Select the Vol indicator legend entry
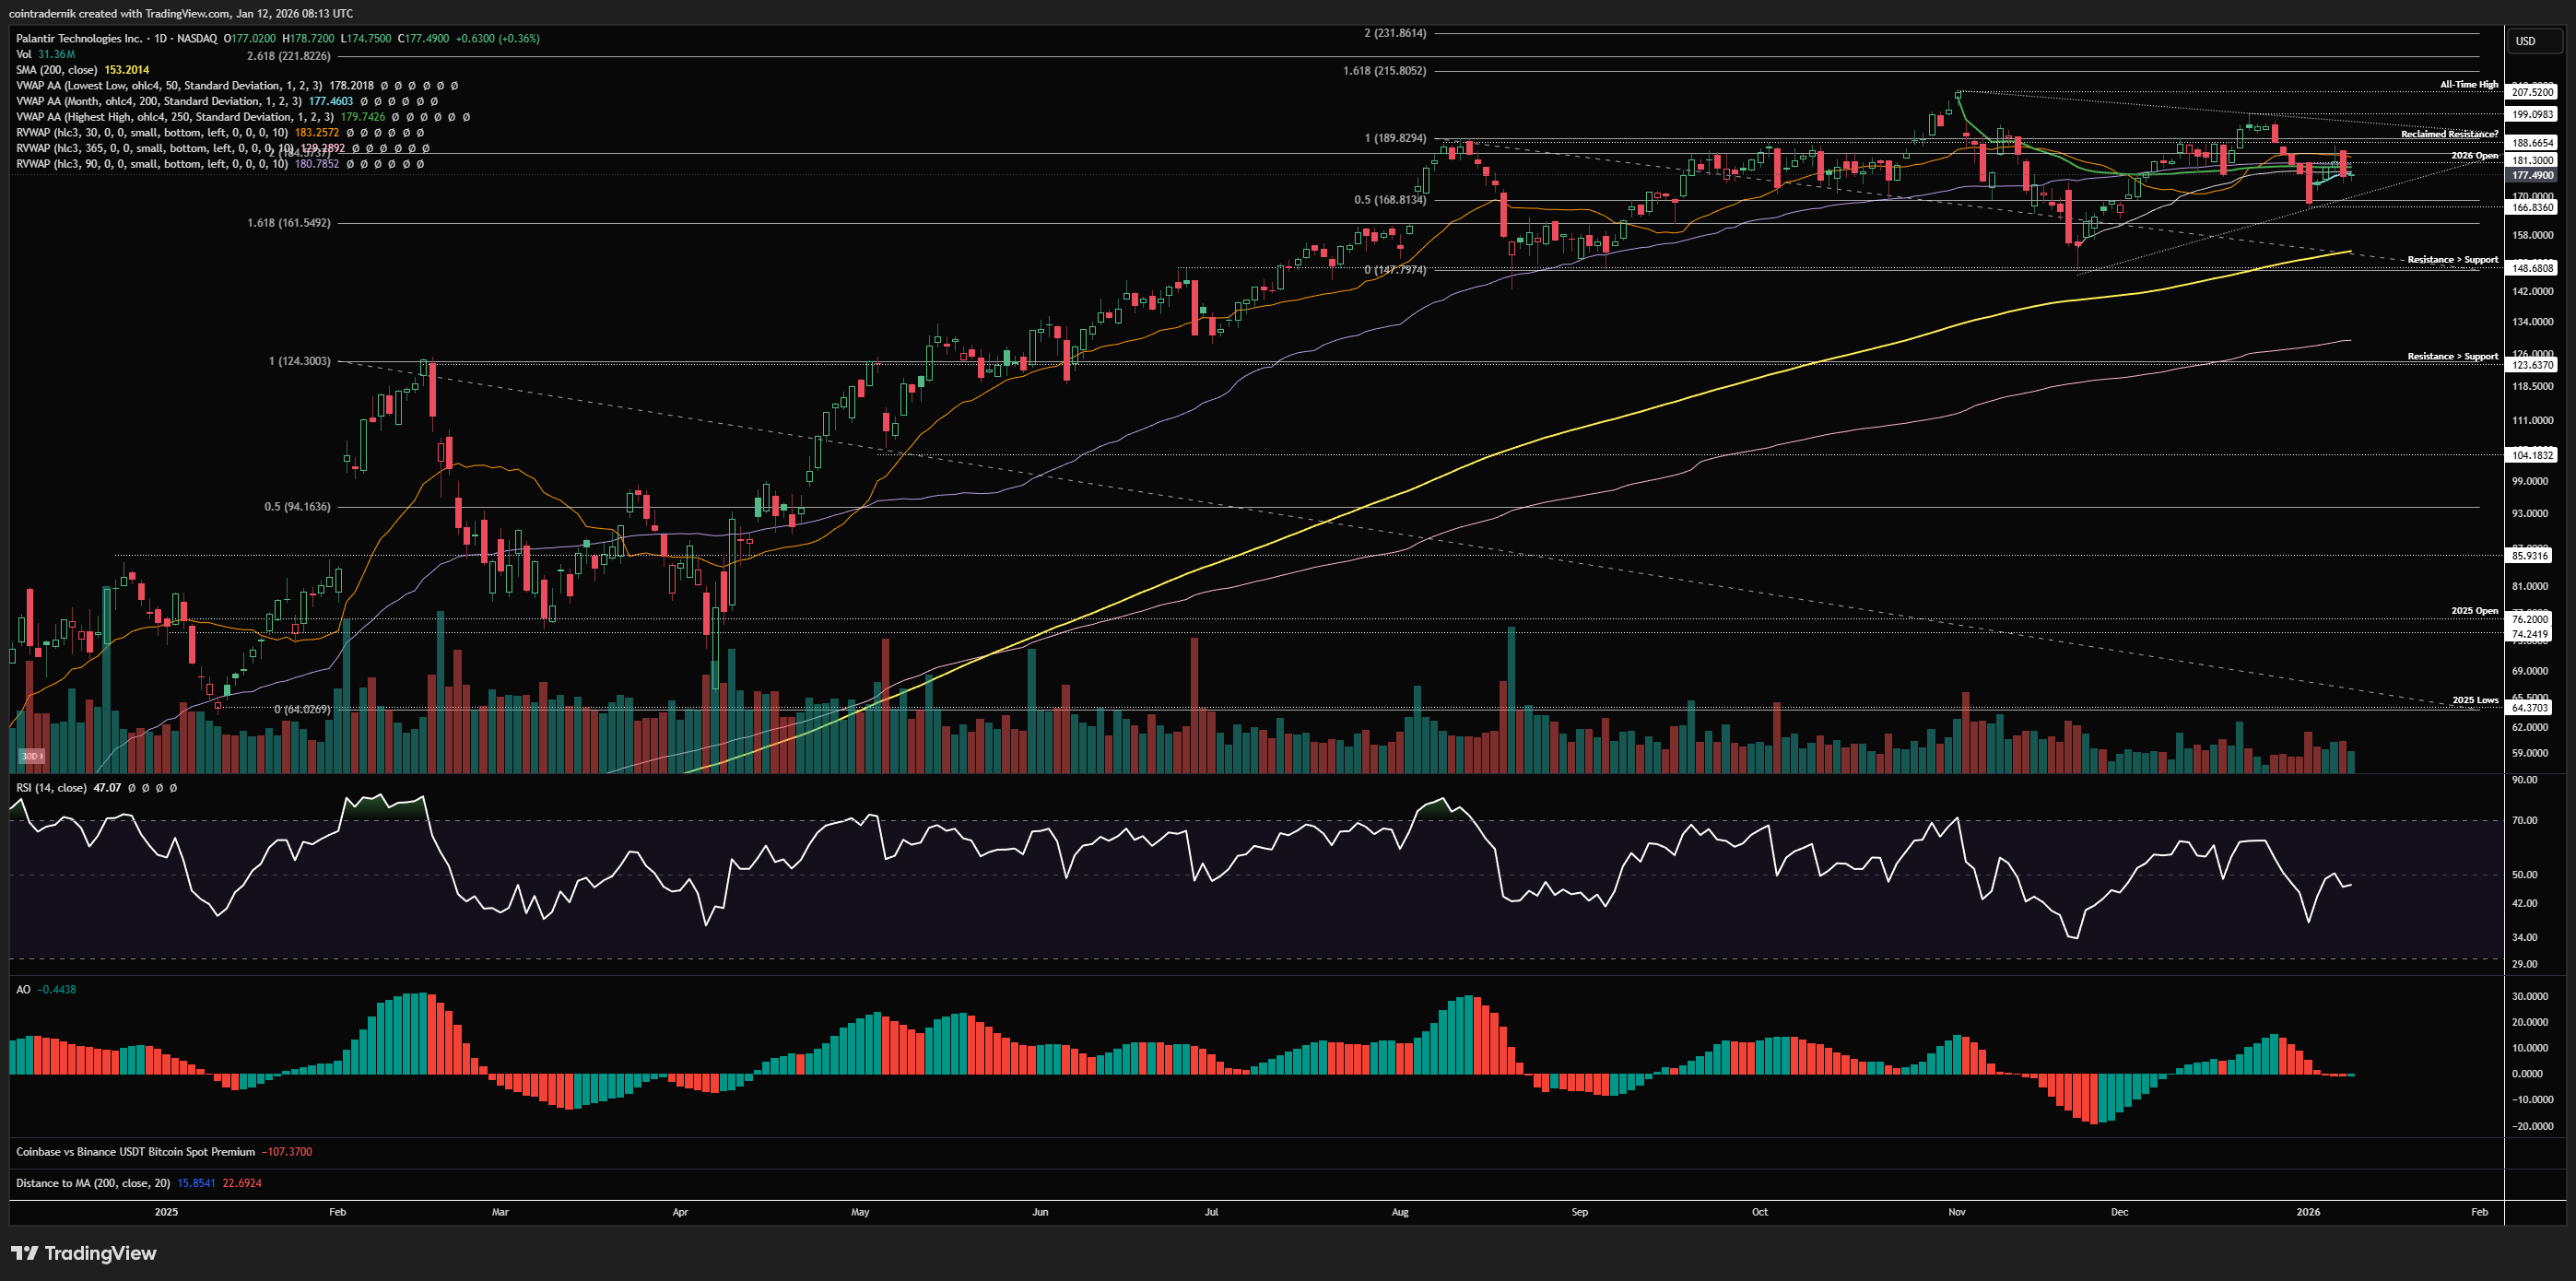This screenshot has height=1281, width=2576. [x=23, y=54]
